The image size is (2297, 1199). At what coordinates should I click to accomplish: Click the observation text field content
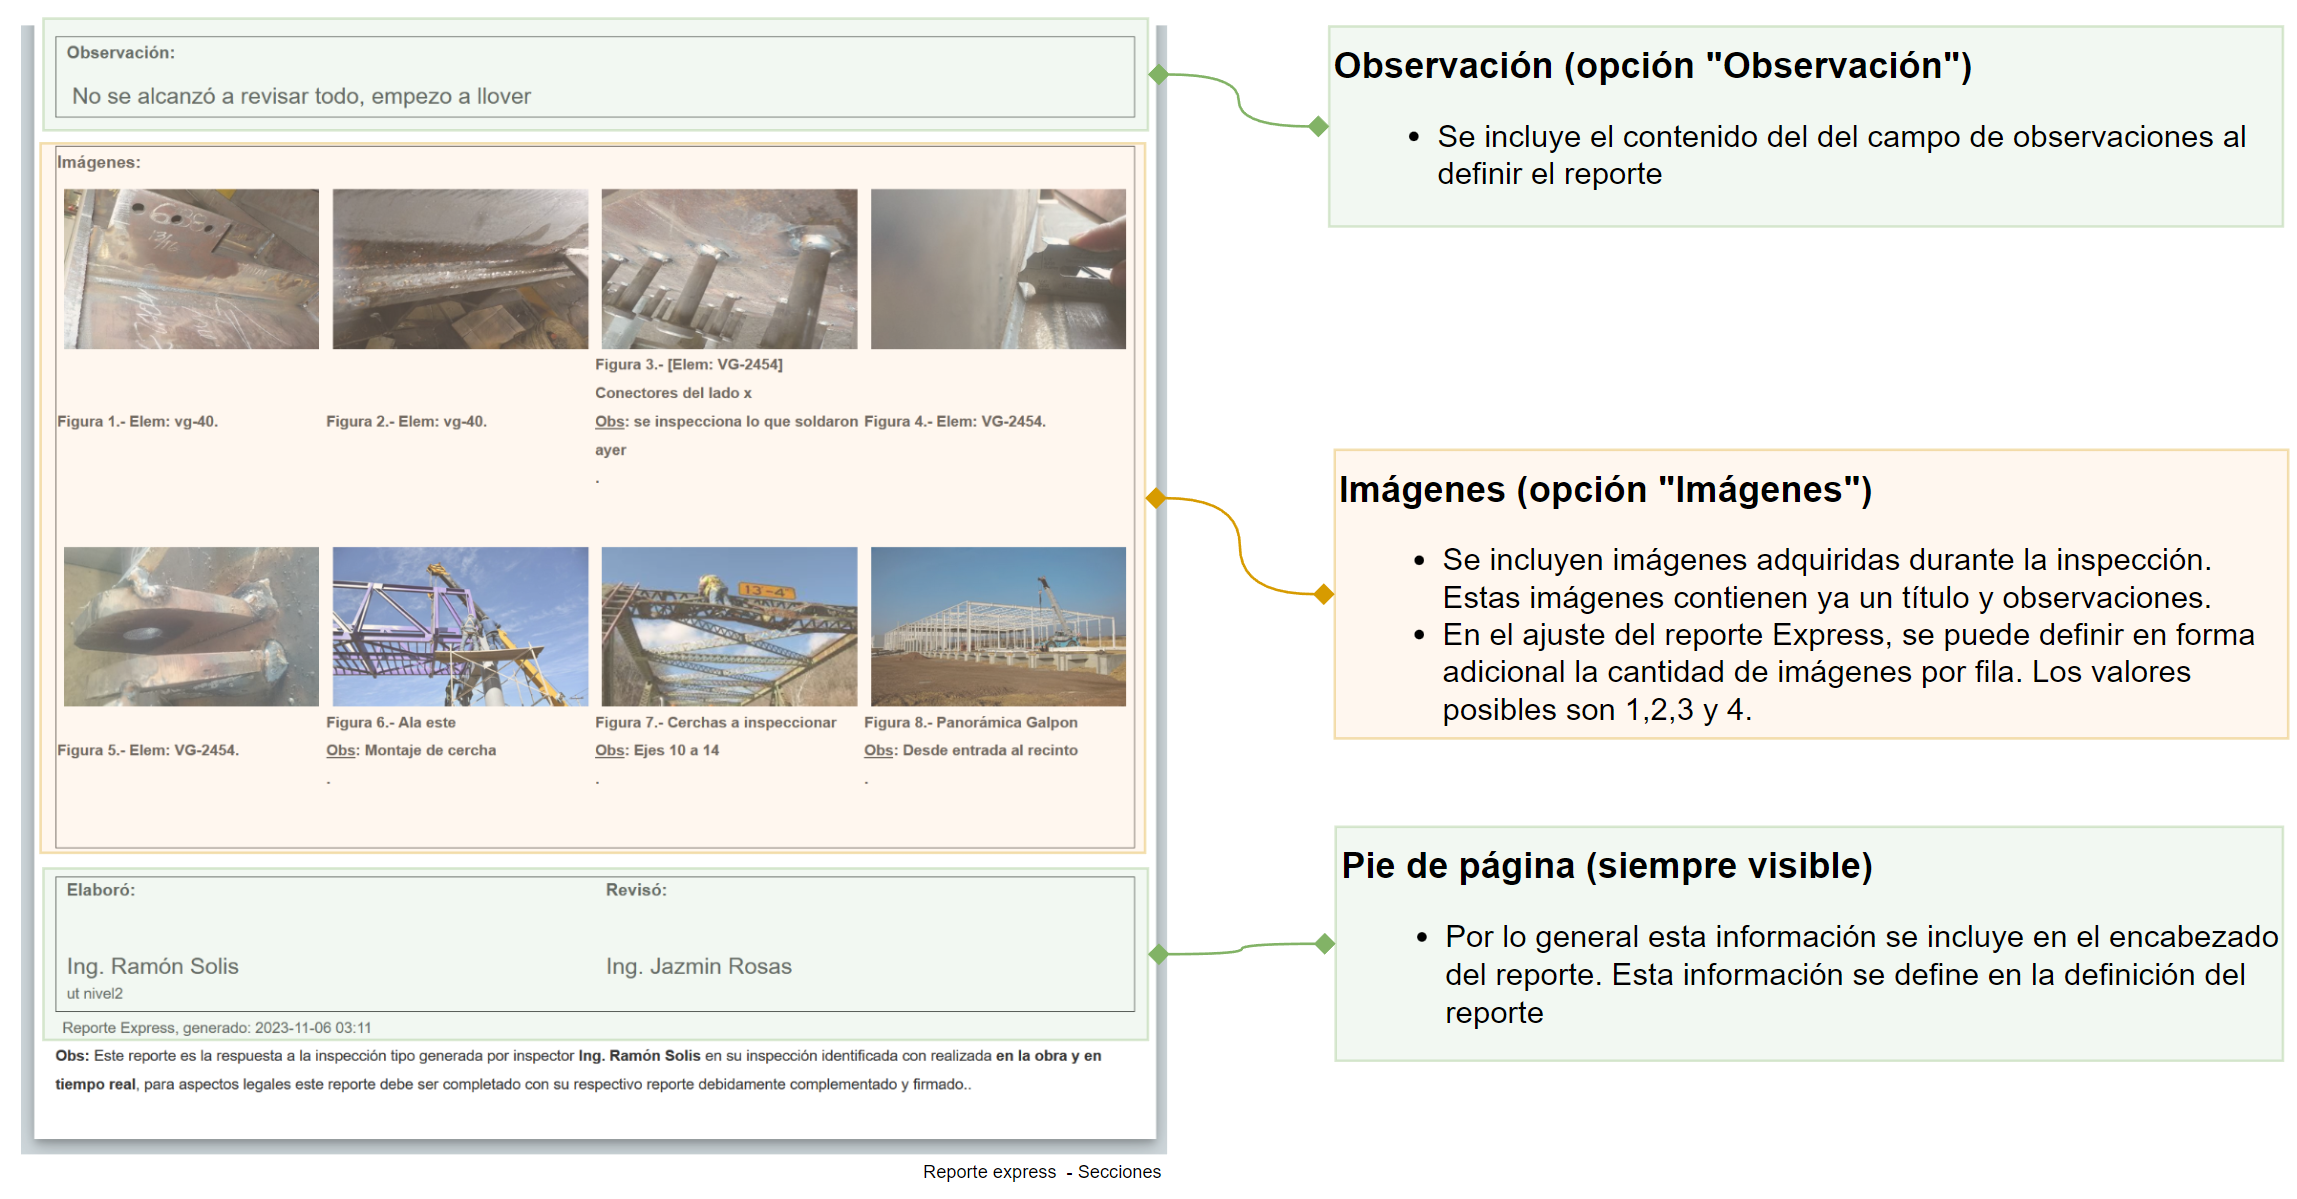(x=301, y=96)
